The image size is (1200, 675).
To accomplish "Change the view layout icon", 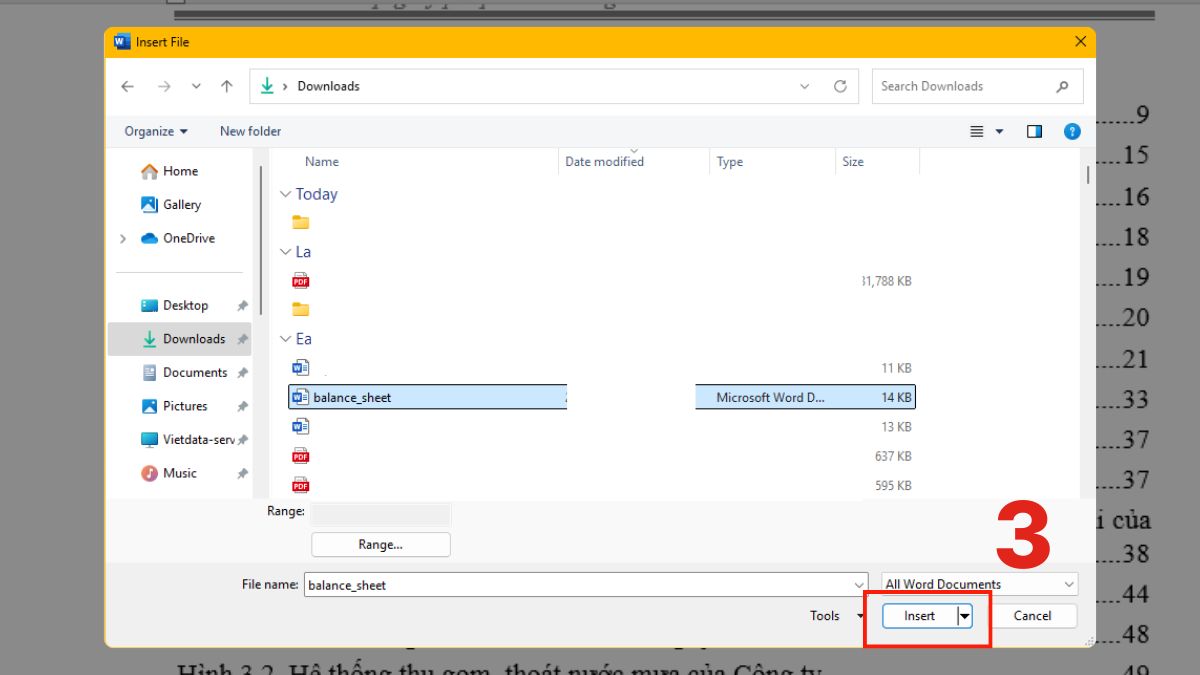I will click(x=977, y=131).
